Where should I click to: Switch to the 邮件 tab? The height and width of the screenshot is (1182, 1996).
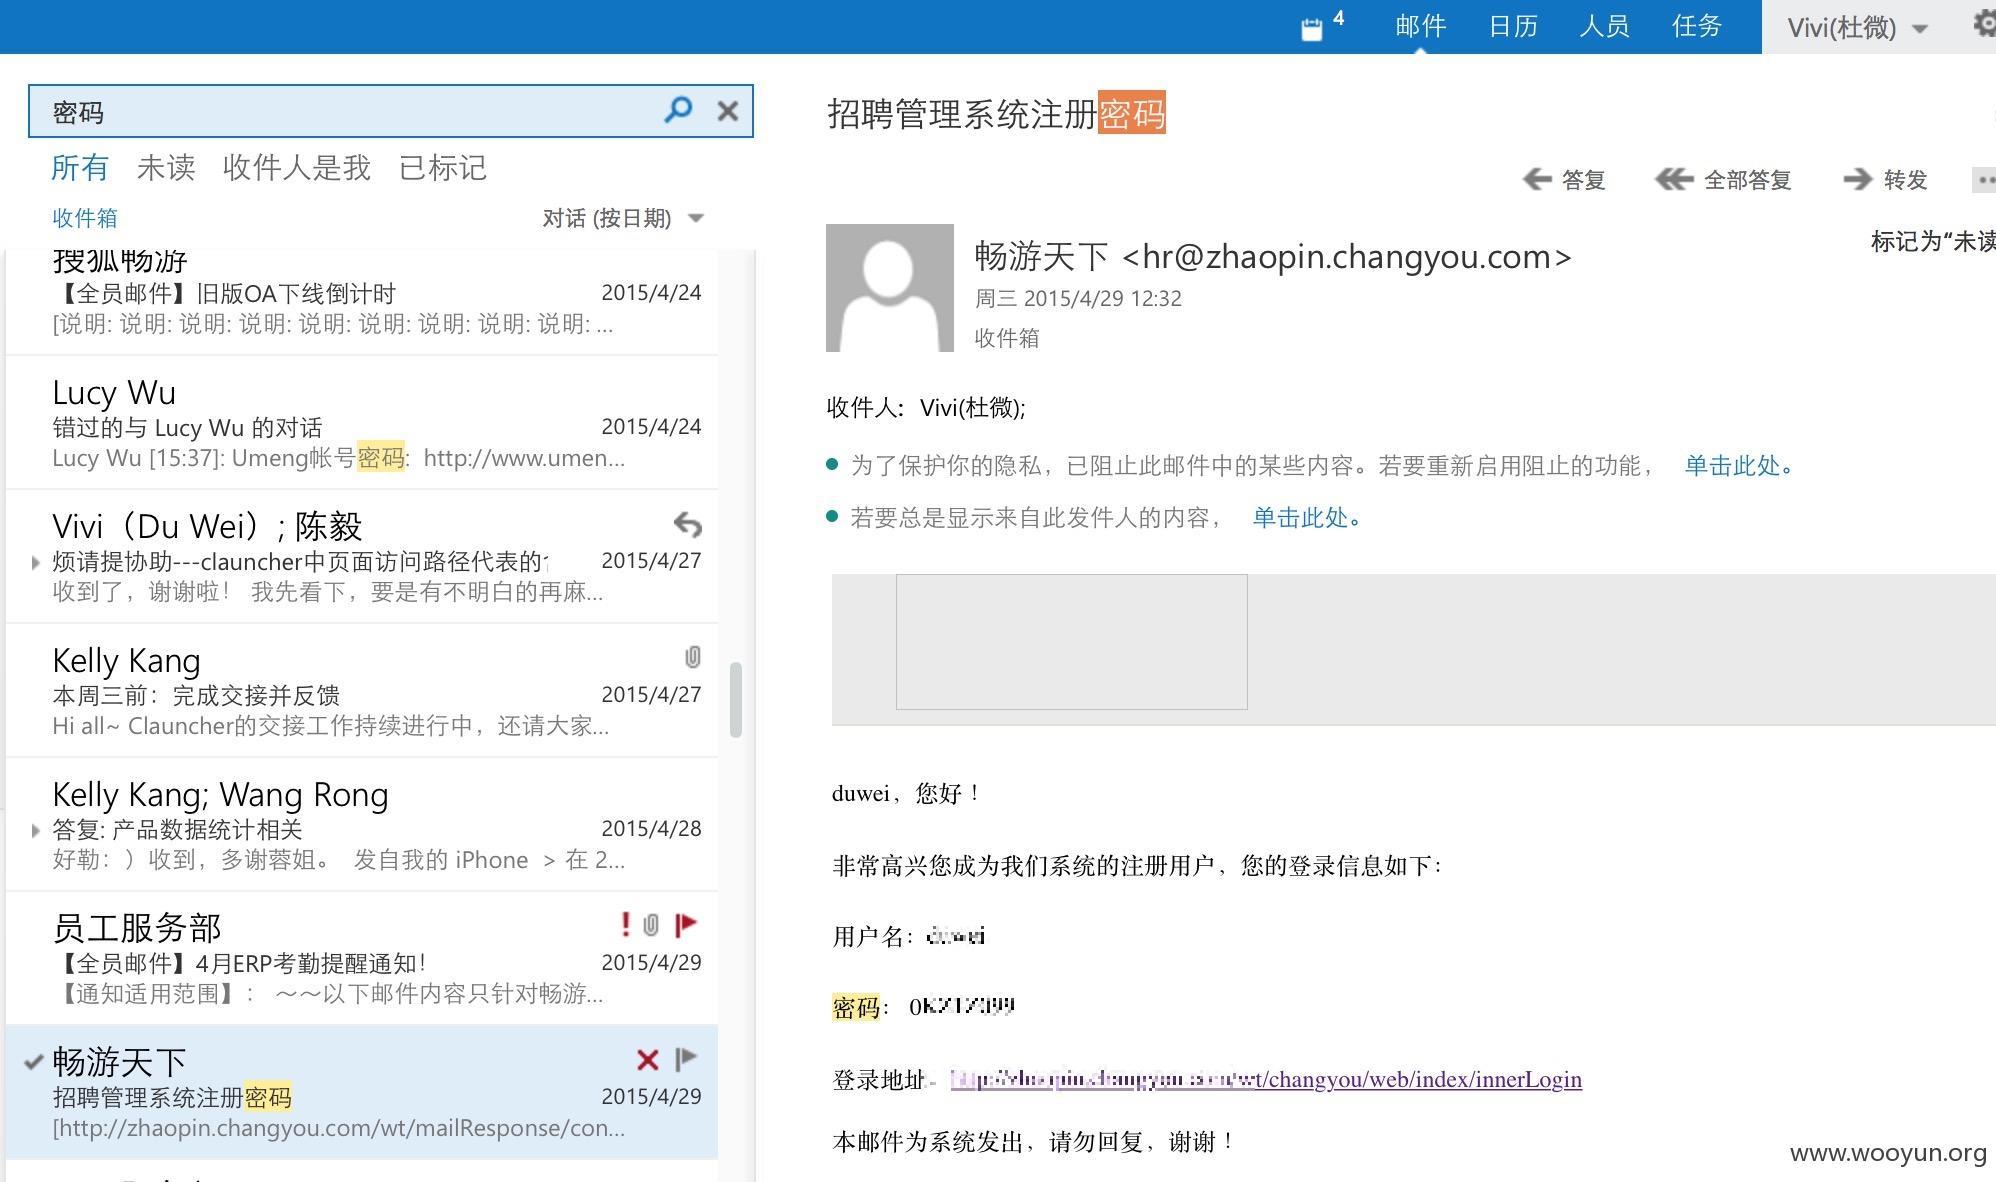click(1420, 26)
